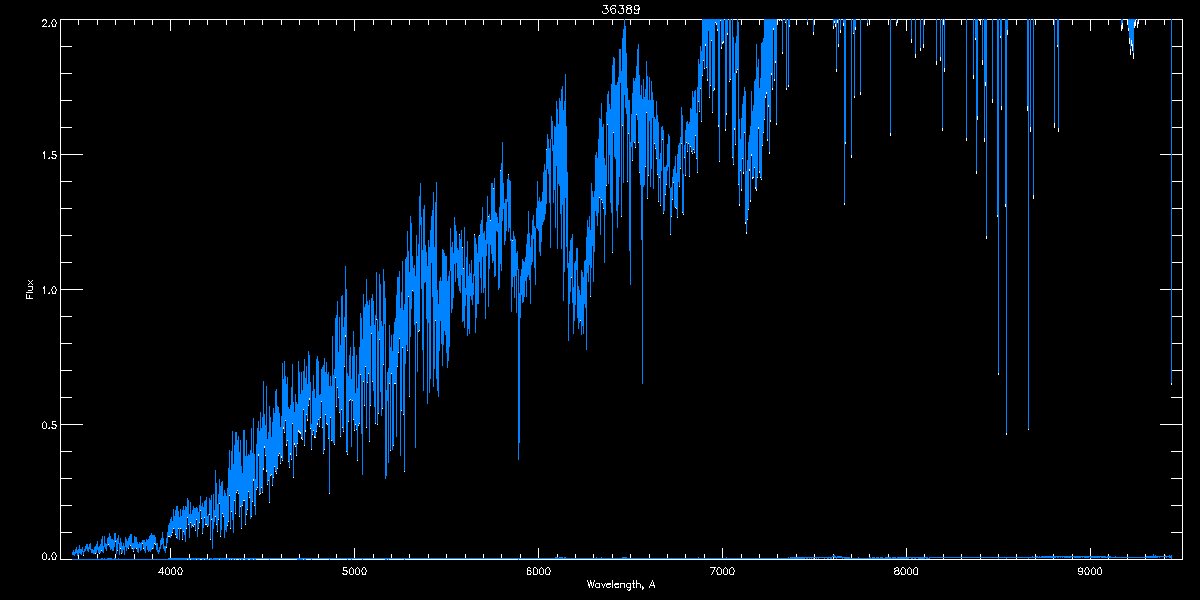Select the 4000 wavelength tick label

coord(170,572)
